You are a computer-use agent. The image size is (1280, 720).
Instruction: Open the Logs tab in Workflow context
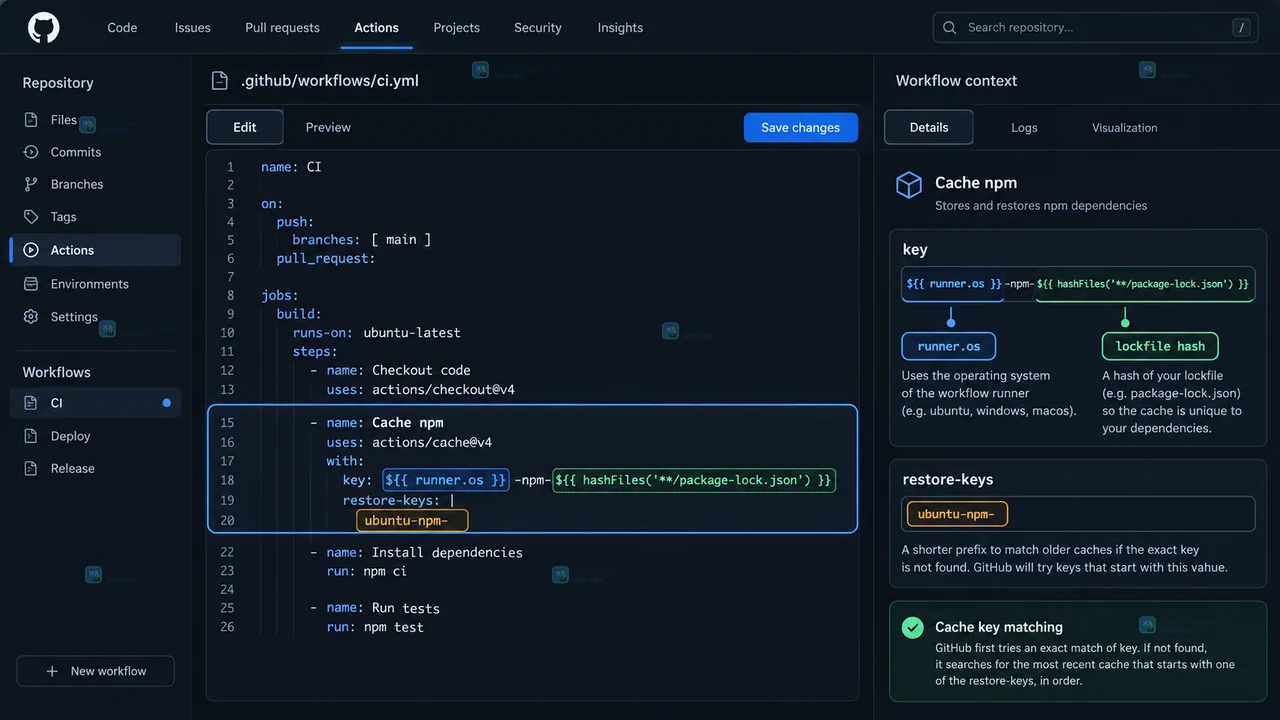(1024, 128)
